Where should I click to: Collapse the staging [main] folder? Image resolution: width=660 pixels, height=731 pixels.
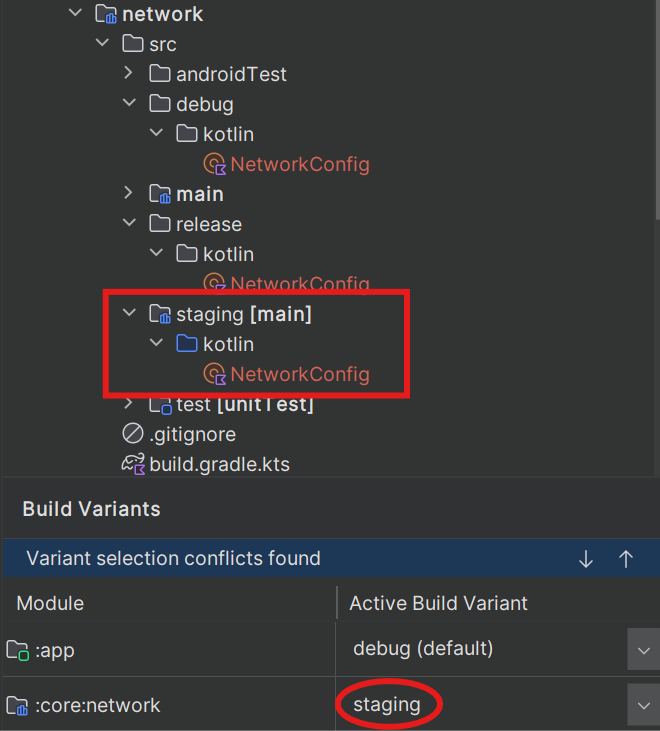129,313
